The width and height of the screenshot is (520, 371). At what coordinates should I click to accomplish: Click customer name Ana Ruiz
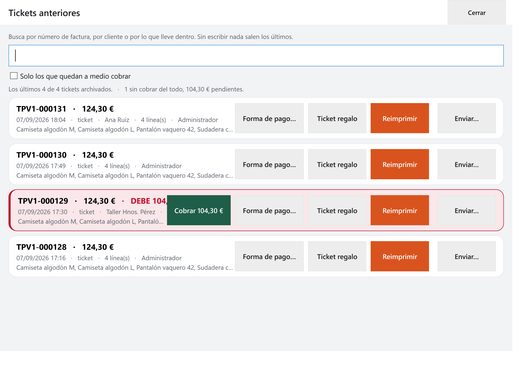(x=117, y=120)
